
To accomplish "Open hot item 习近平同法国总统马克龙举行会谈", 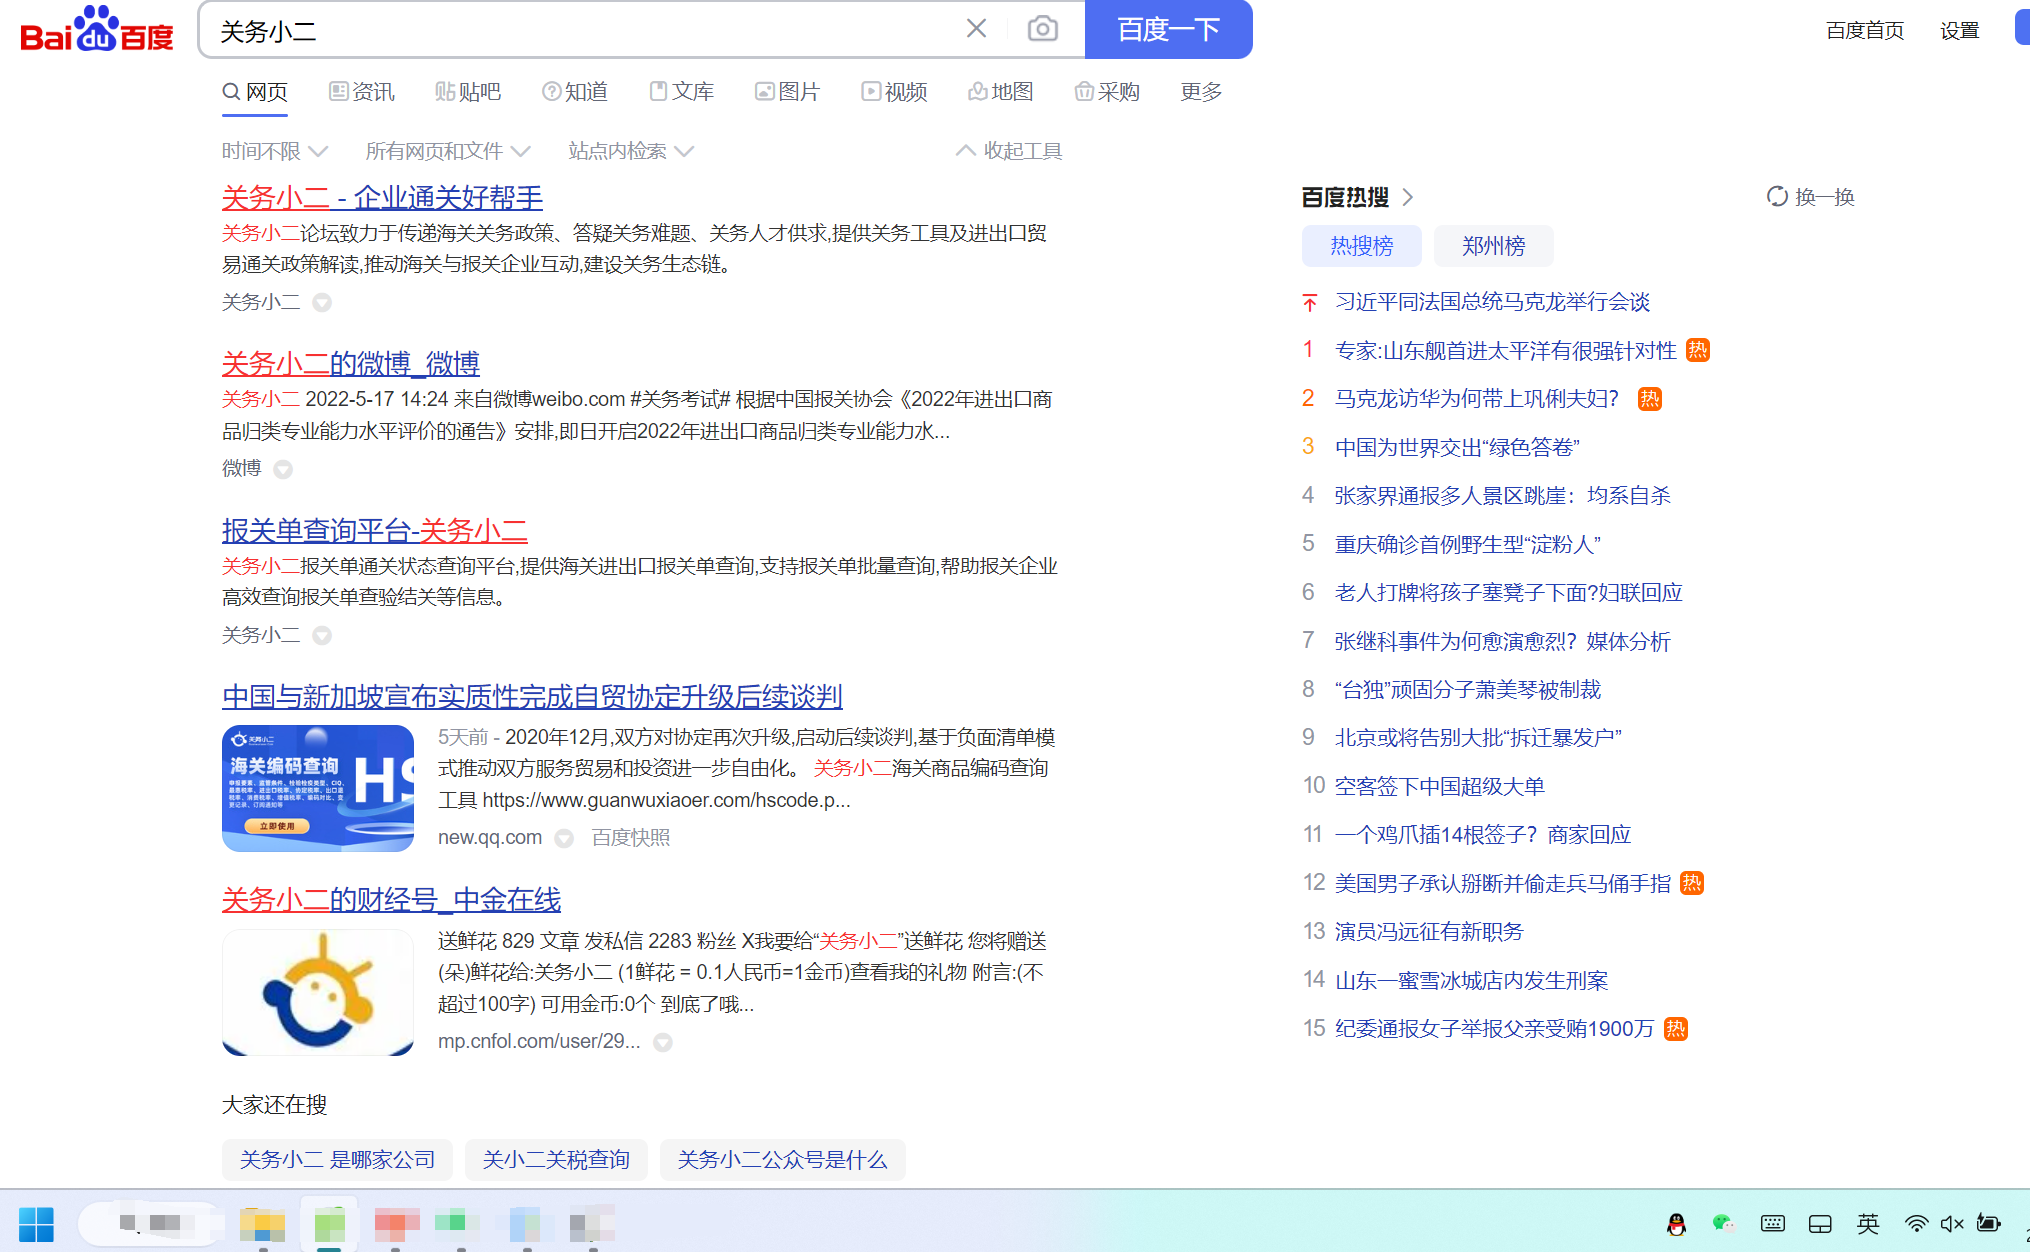I will tap(1492, 302).
